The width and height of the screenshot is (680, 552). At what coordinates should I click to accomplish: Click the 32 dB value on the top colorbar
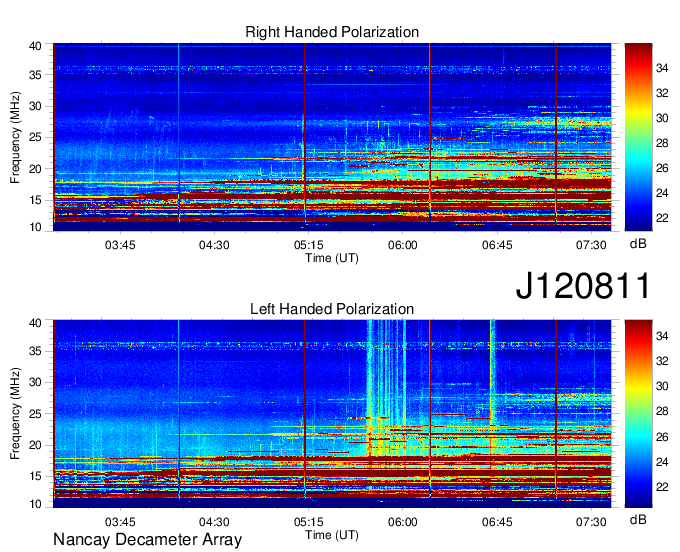click(662, 93)
